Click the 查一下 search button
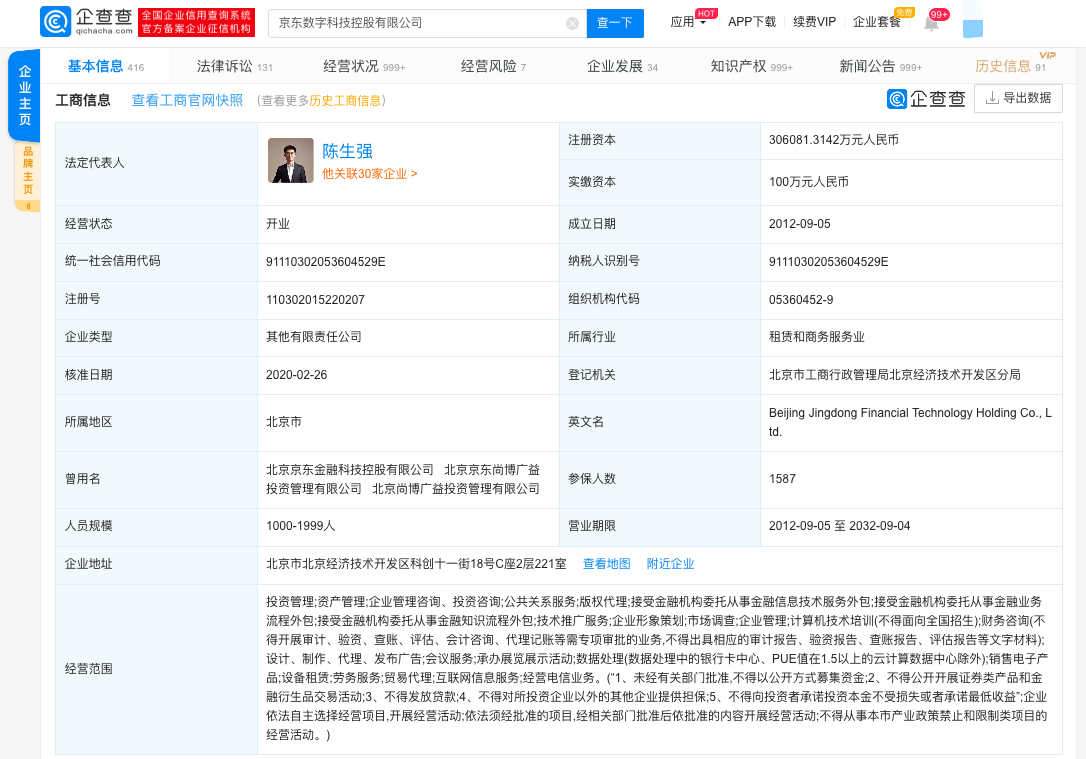 [615, 23]
